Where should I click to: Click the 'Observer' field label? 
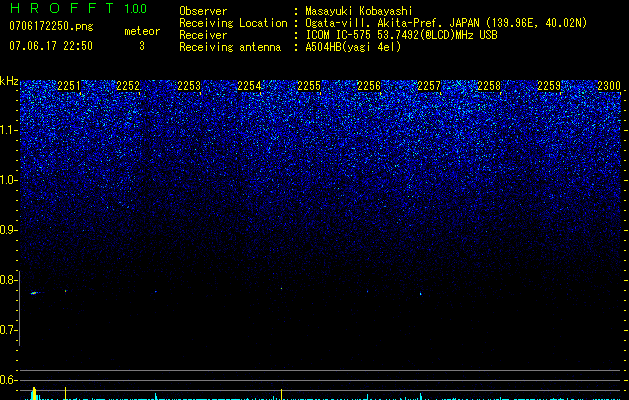pos(203,11)
